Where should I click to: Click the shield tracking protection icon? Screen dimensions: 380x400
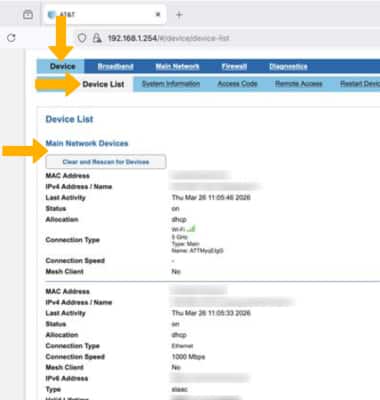click(82, 38)
